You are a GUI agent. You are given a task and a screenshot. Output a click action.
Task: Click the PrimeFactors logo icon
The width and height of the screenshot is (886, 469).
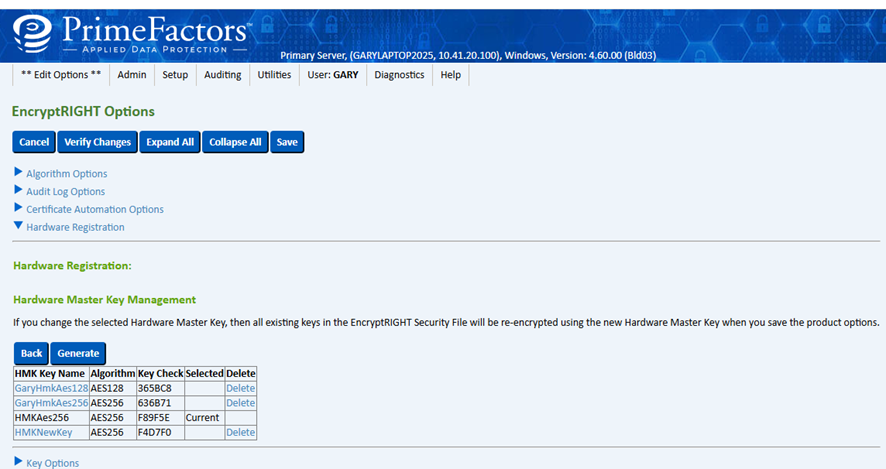32,33
